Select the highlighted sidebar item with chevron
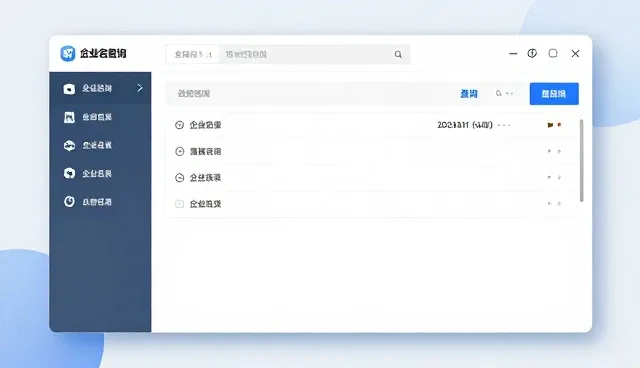The image size is (640, 368). 100,88
